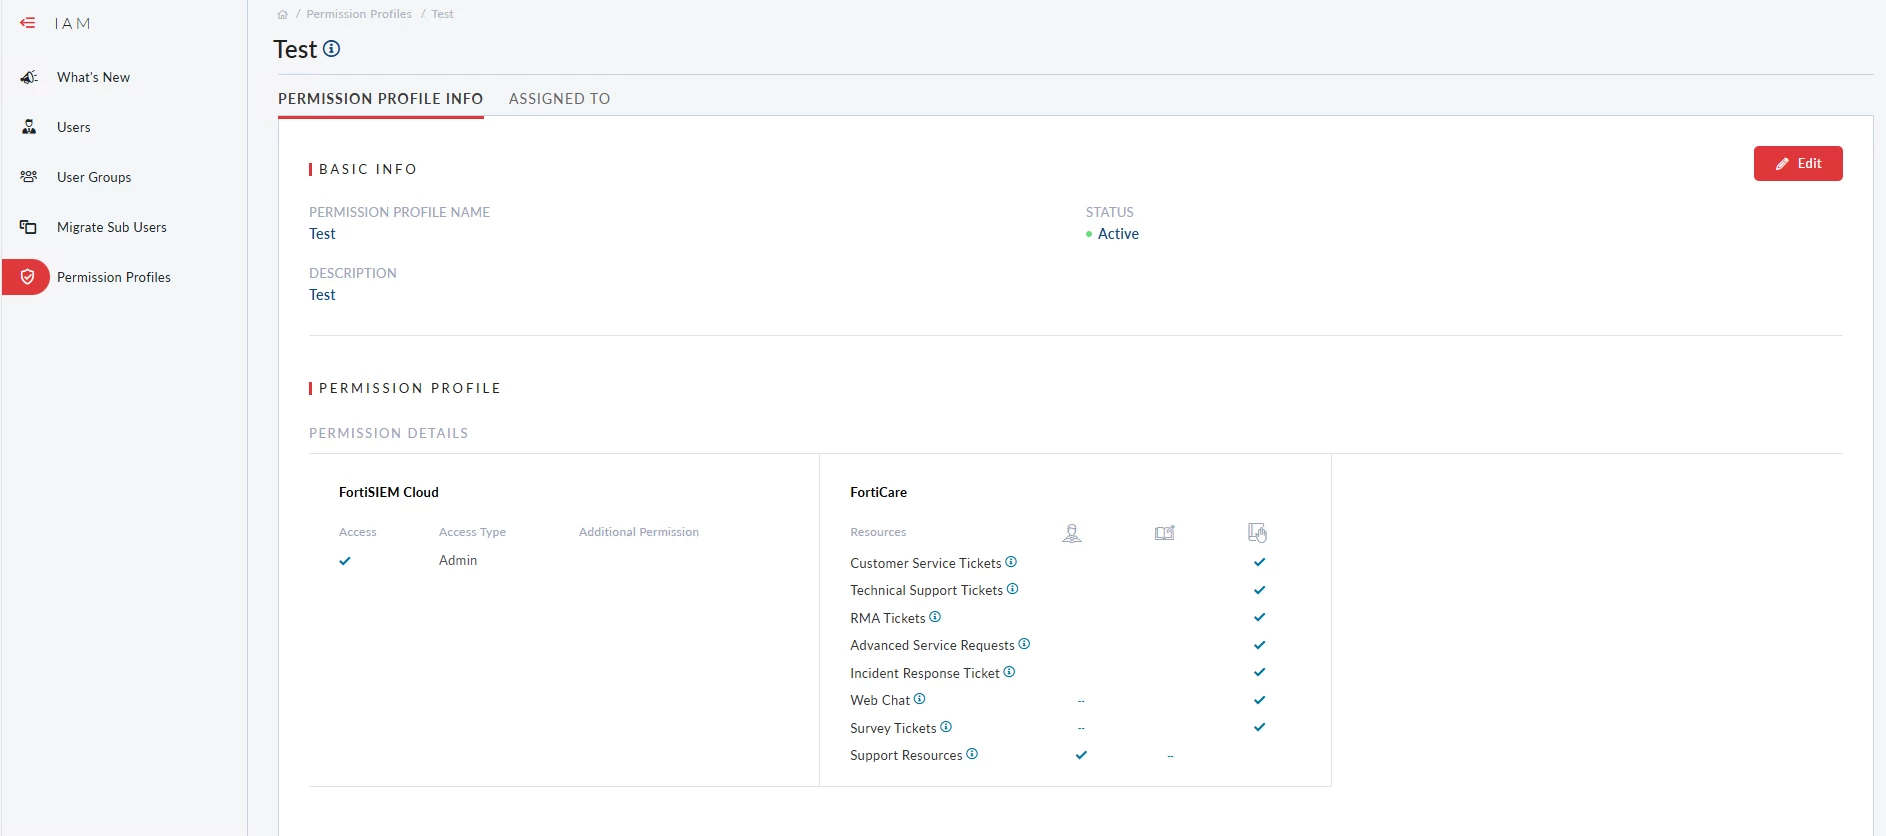
Task: Click the Users person icon
Action: tap(29, 127)
